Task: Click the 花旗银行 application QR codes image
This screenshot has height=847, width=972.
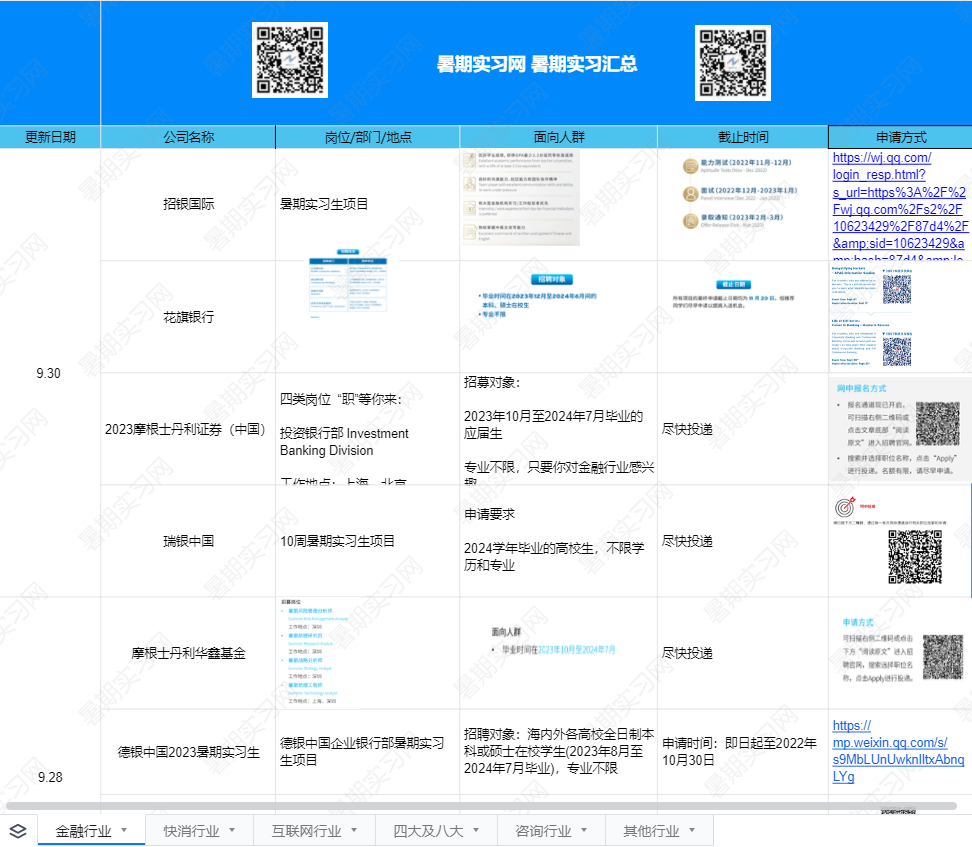Action: [x=872, y=317]
